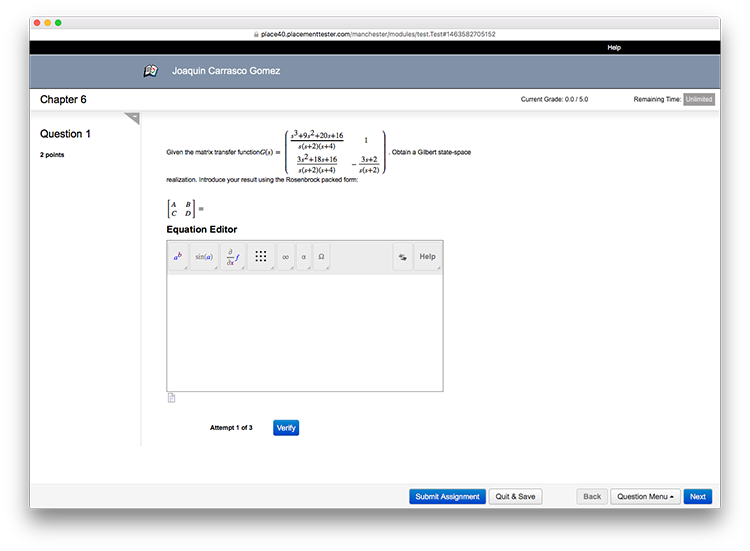Open the matrix grid palette

[260, 257]
